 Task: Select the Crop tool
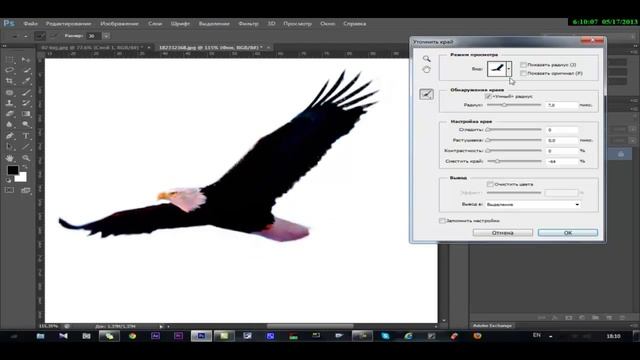[x=10, y=81]
